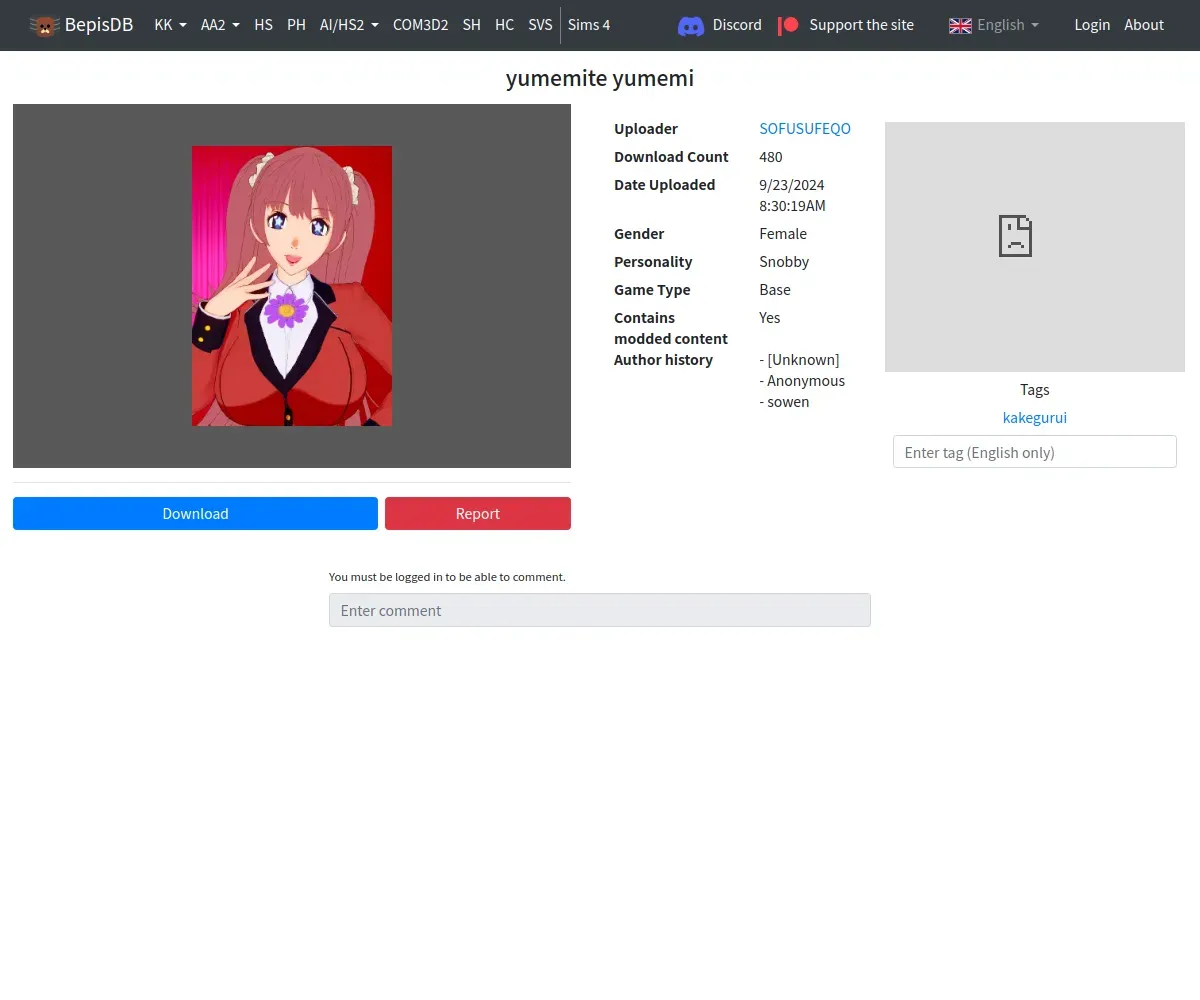Click the download count value 480

coord(771,157)
